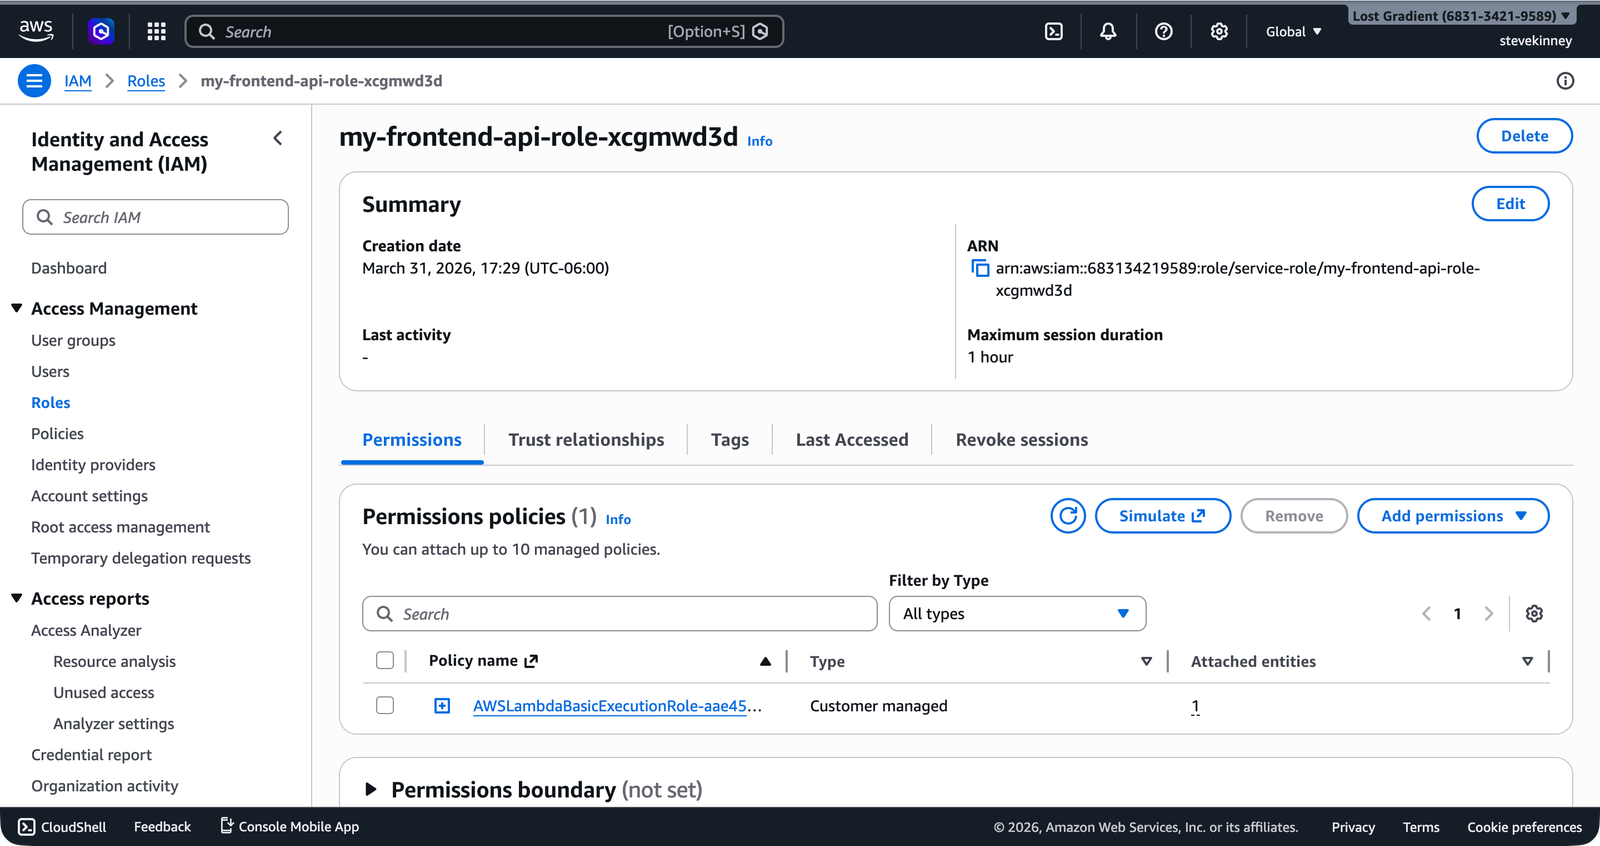Switch to the Revoke sessions tab
1600x846 pixels.
(1022, 440)
